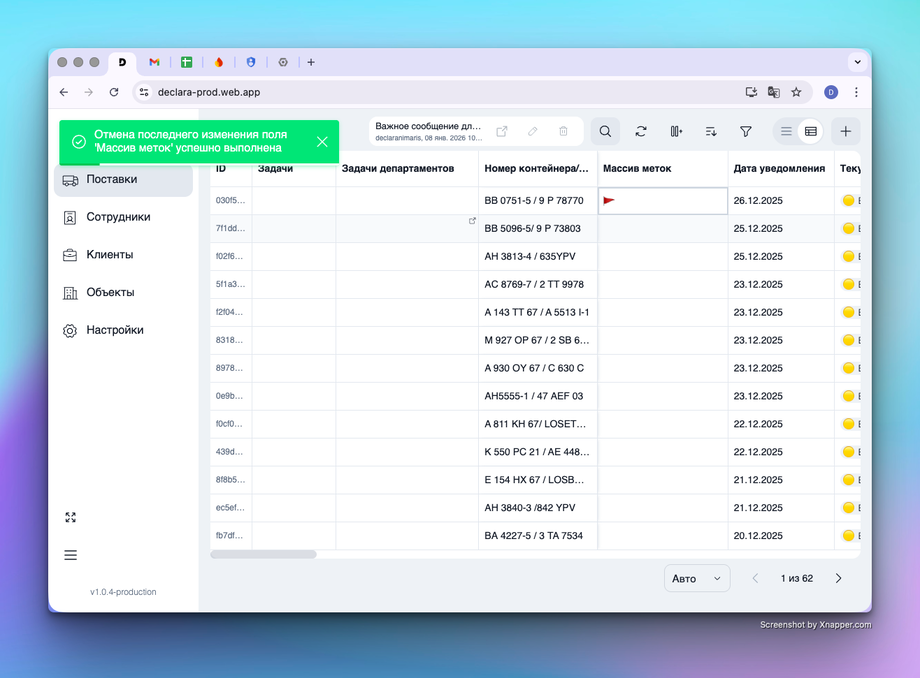This screenshot has height=678, width=920.
Task: Select the cell AH 3813-4 / 635YPV
Action: tap(537, 256)
